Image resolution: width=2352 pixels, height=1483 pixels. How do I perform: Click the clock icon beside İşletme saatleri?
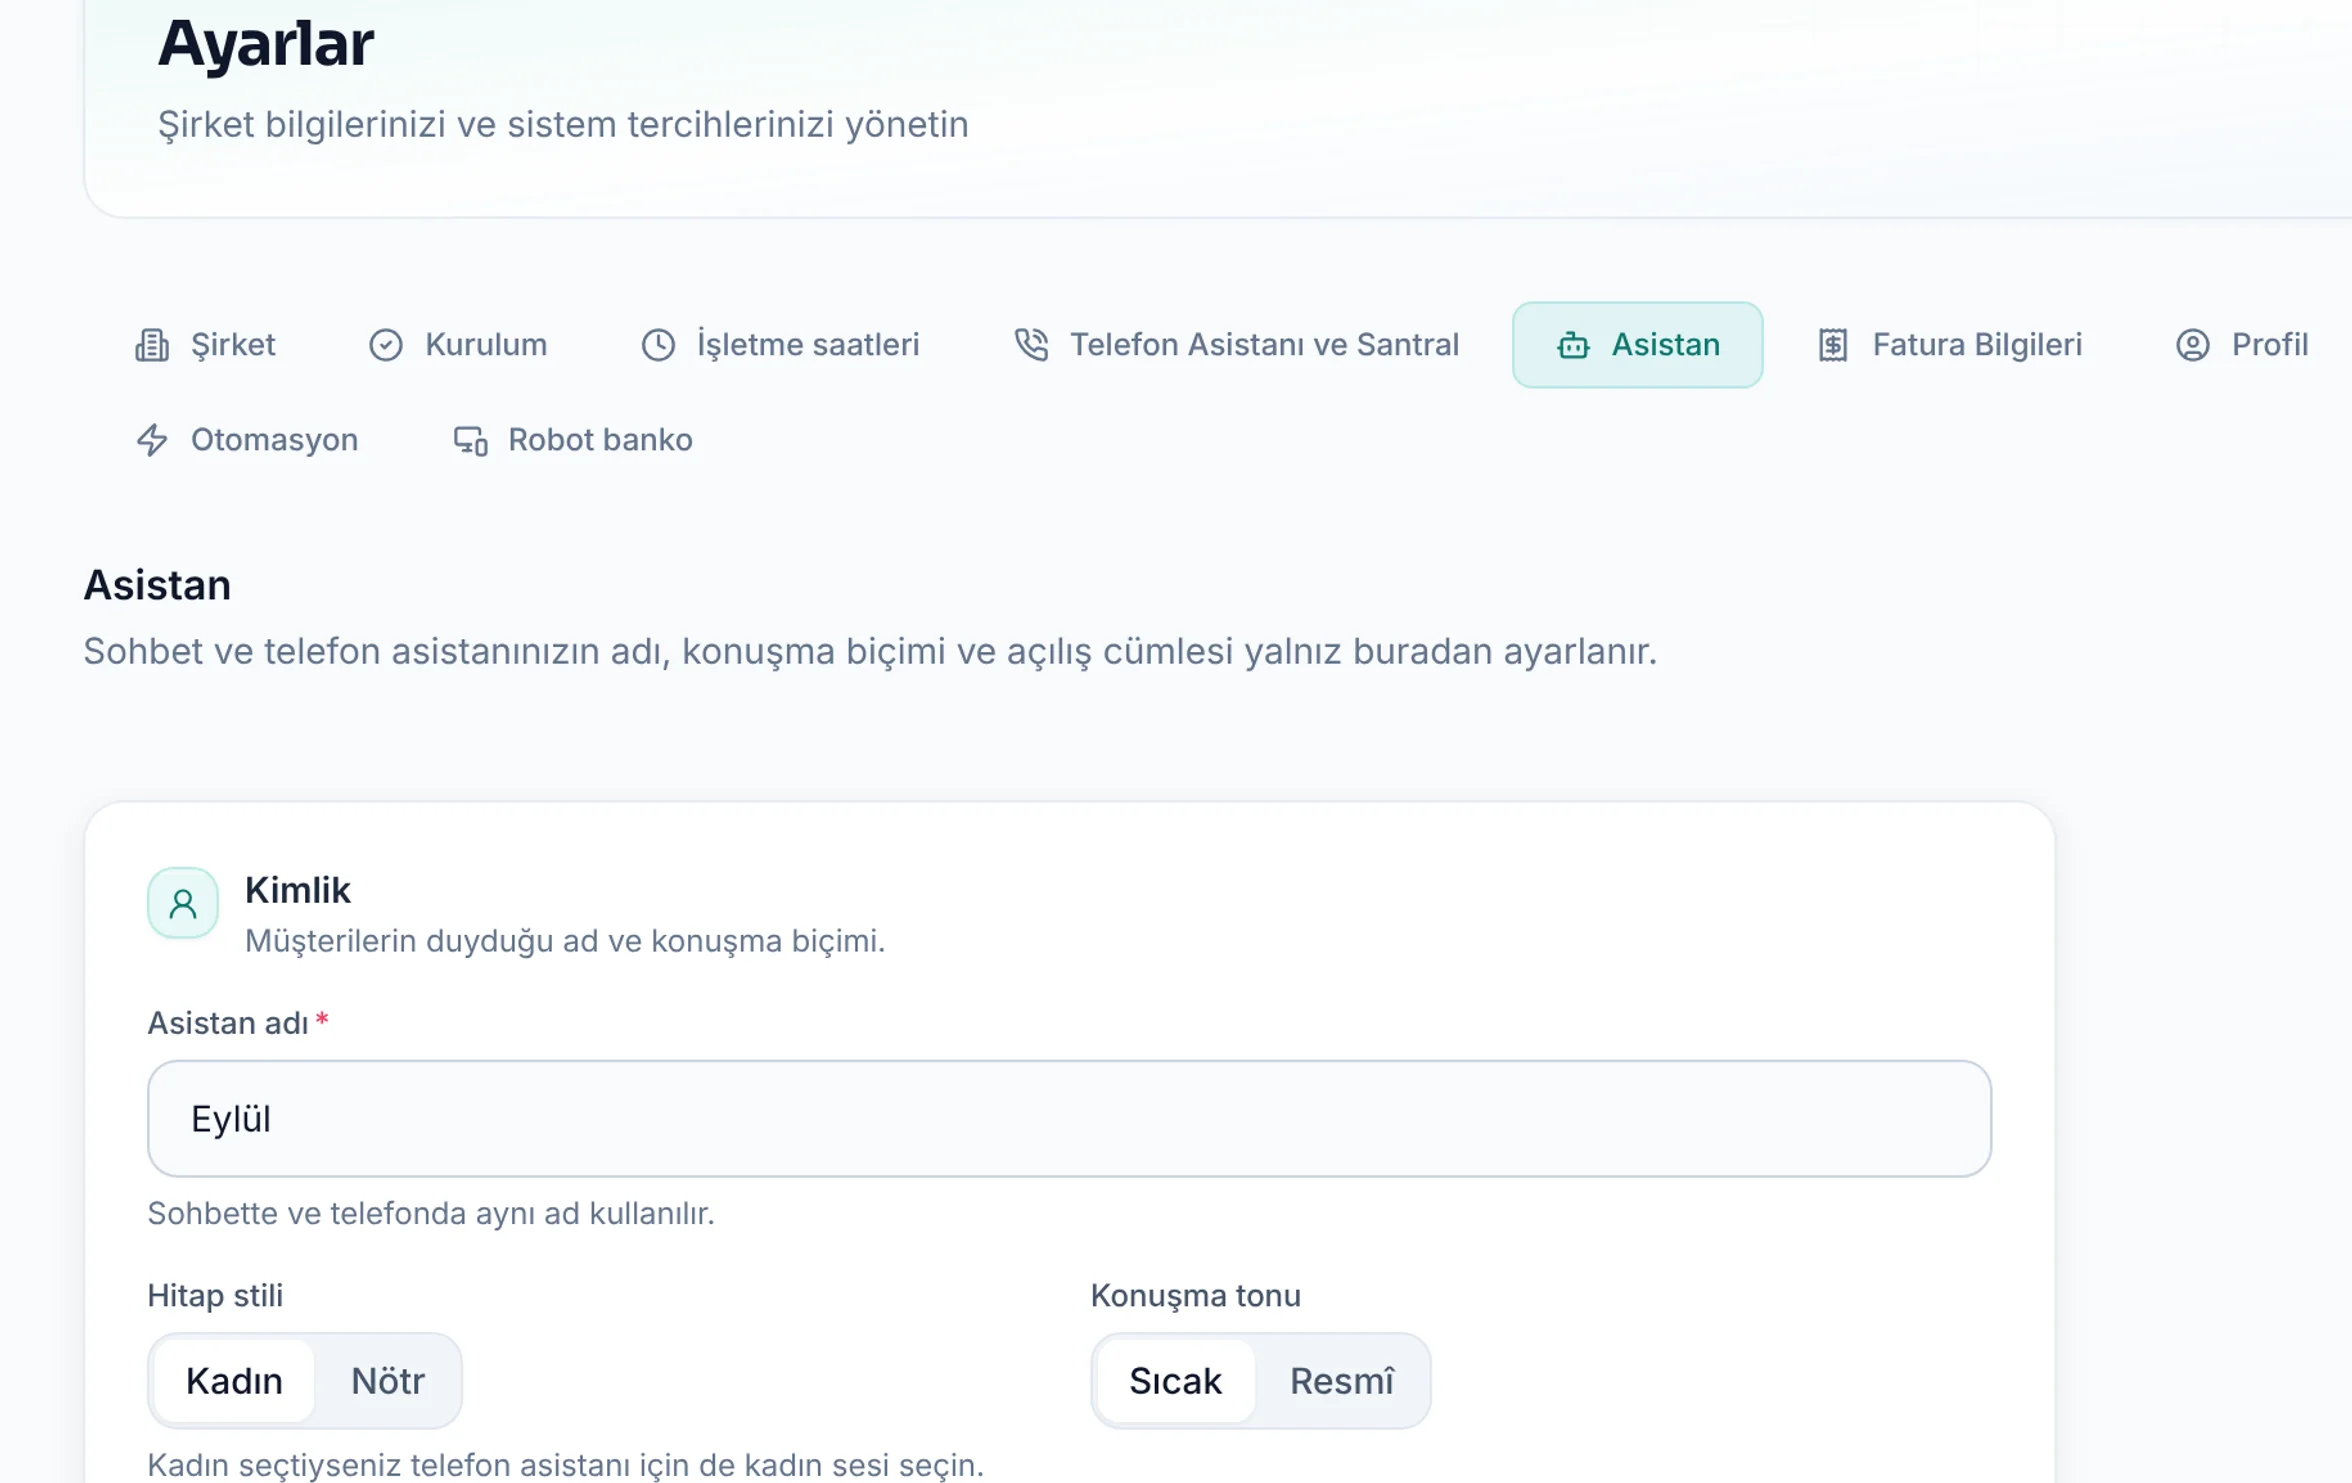[658, 345]
